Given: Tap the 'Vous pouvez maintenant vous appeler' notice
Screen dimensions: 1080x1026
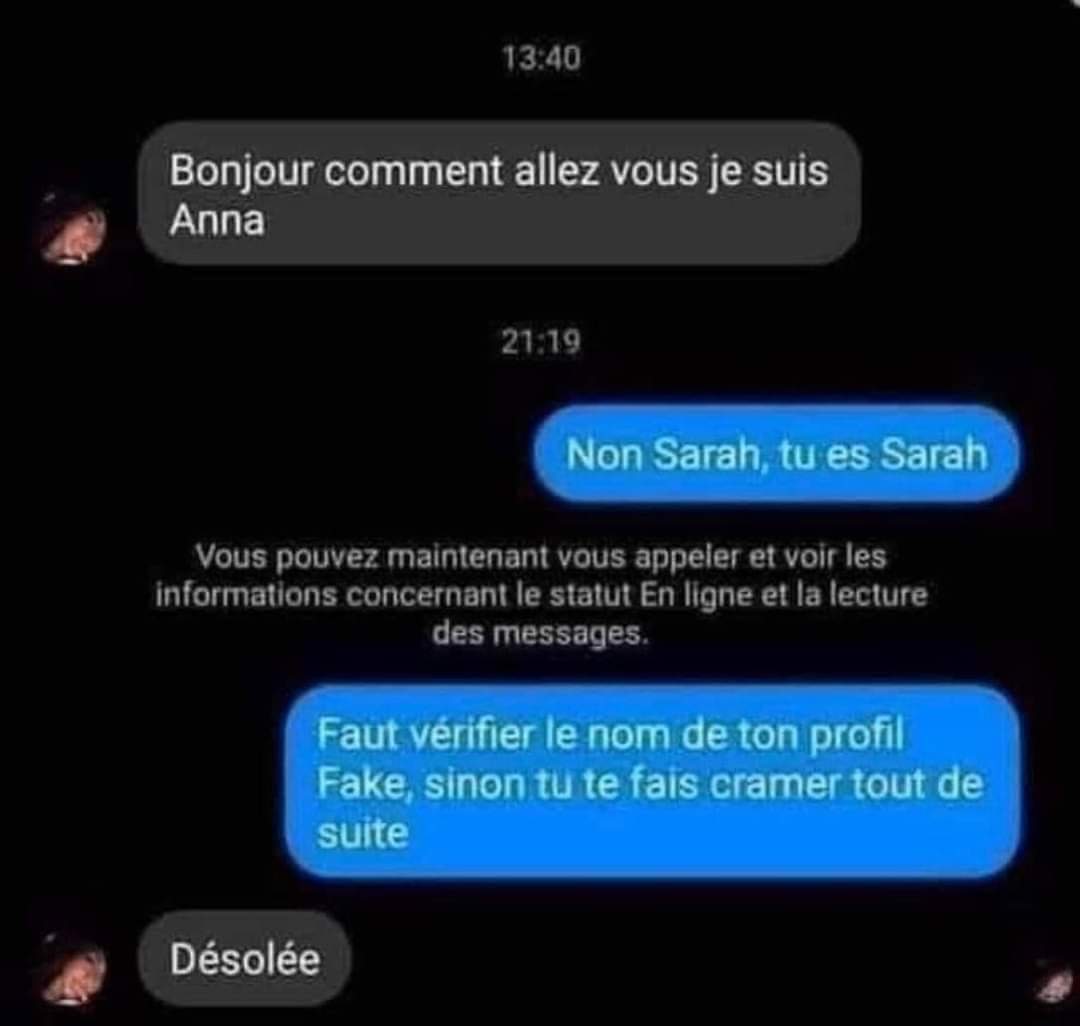Looking at the screenshot, I should click(541, 594).
